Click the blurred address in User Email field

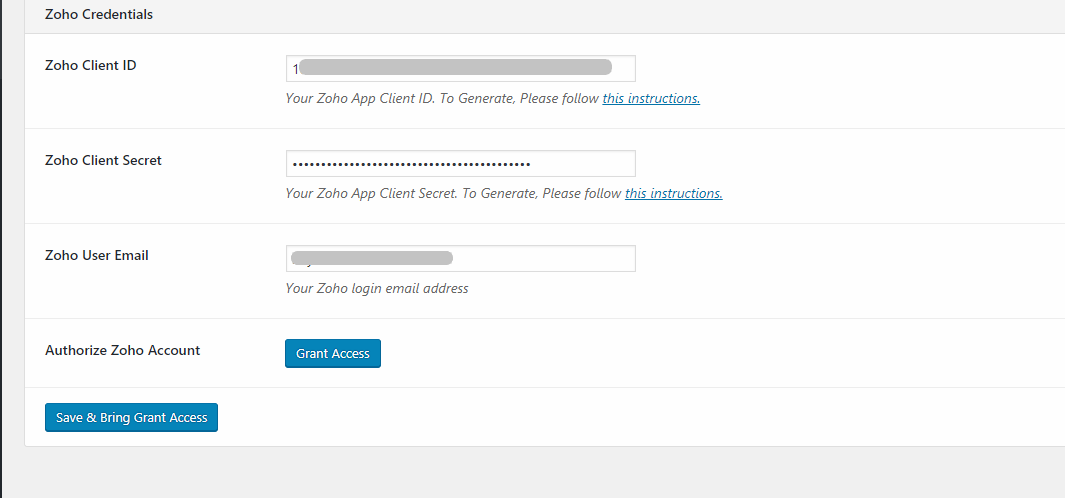point(372,258)
